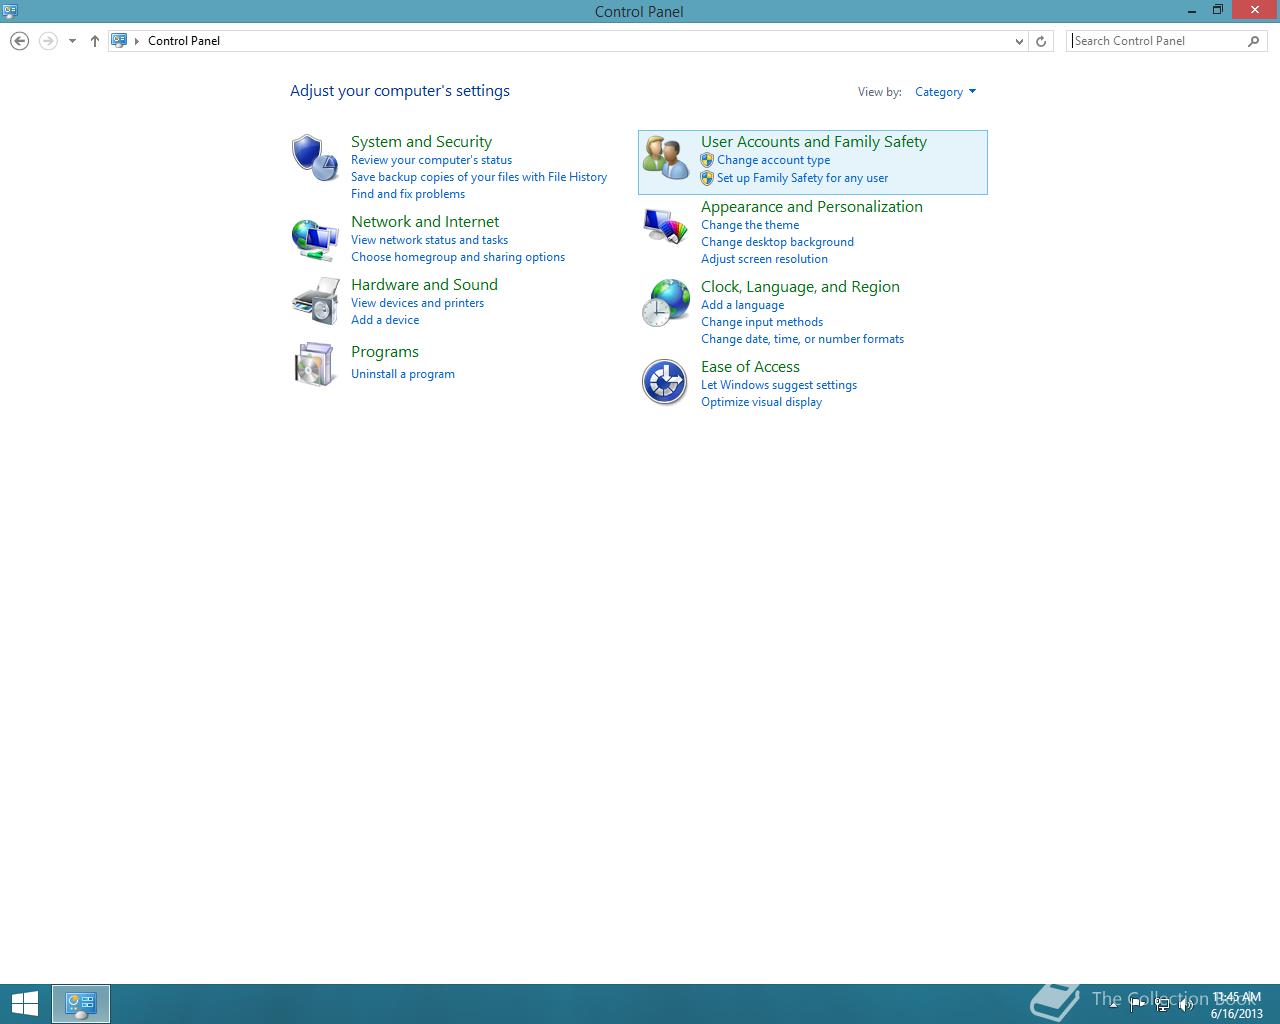Click the Control Panel address bar icon

(119, 41)
